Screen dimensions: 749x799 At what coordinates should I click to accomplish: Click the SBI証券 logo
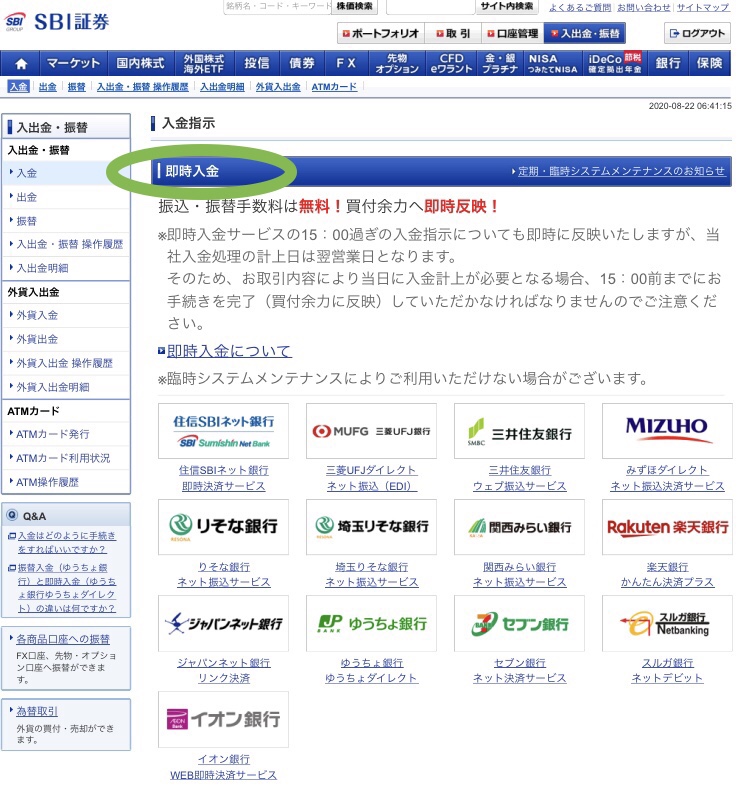(x=57, y=22)
